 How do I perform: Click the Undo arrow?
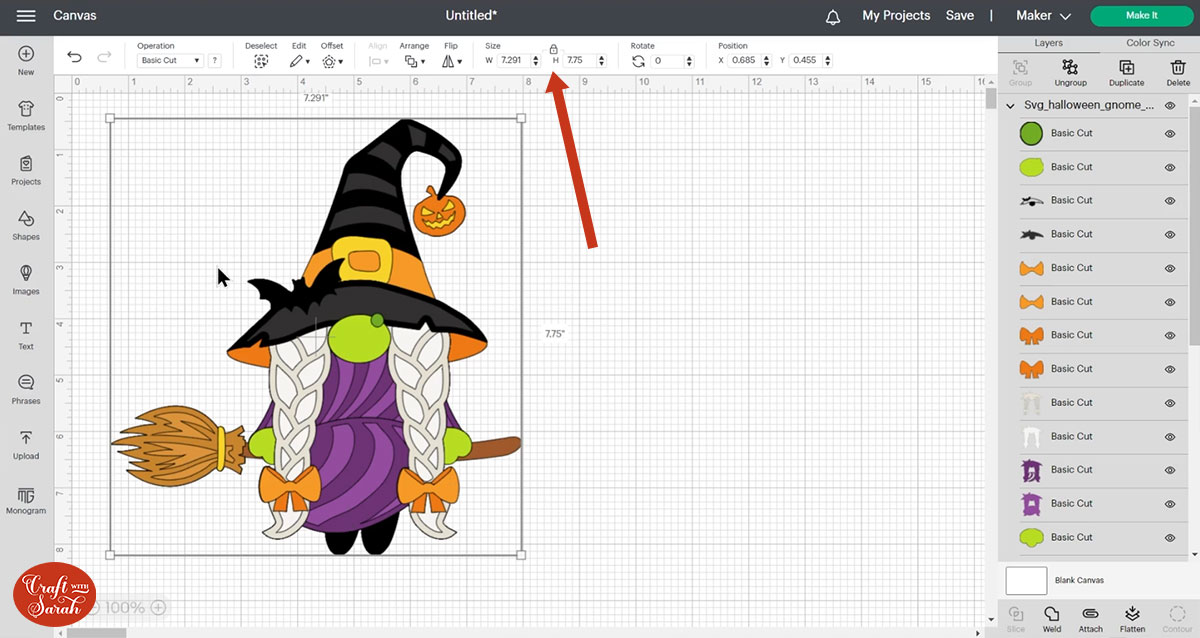(74, 58)
